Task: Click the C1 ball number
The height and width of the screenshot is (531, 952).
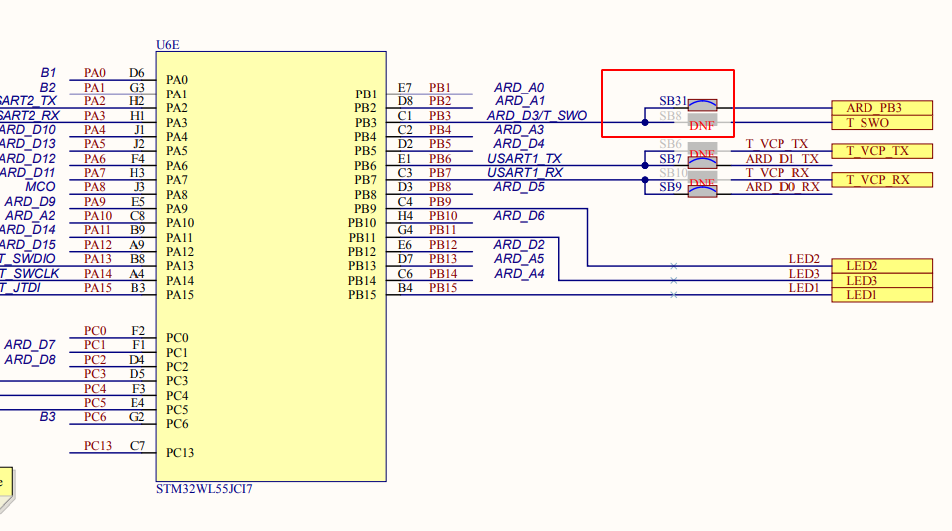Action: click(405, 116)
